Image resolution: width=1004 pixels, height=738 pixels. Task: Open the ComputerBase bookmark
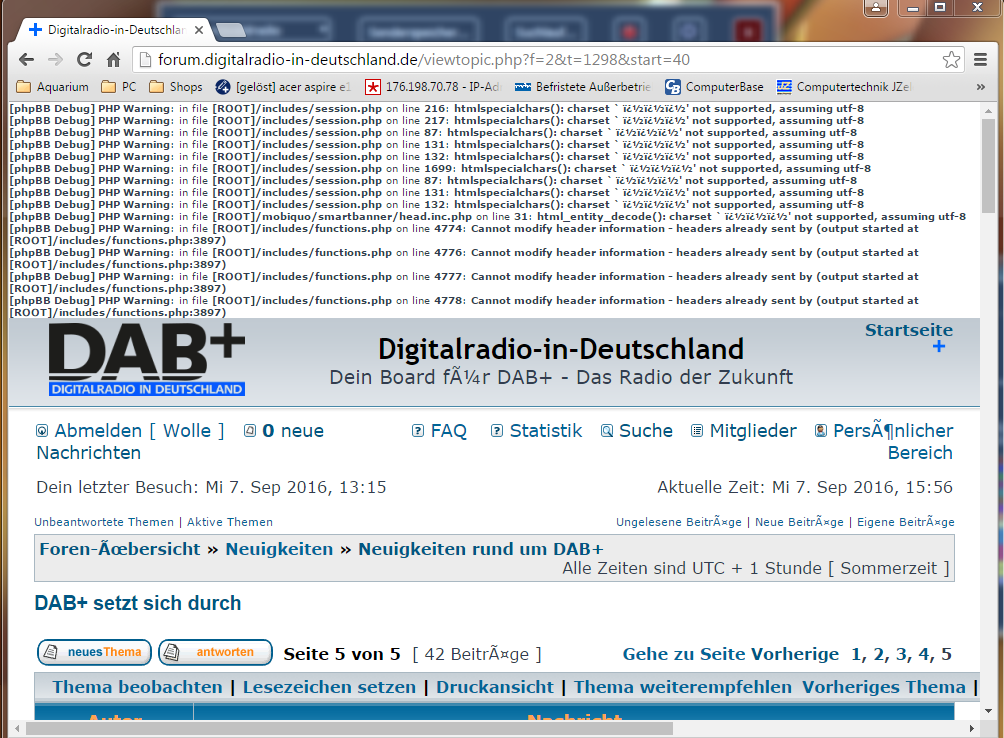pos(714,87)
